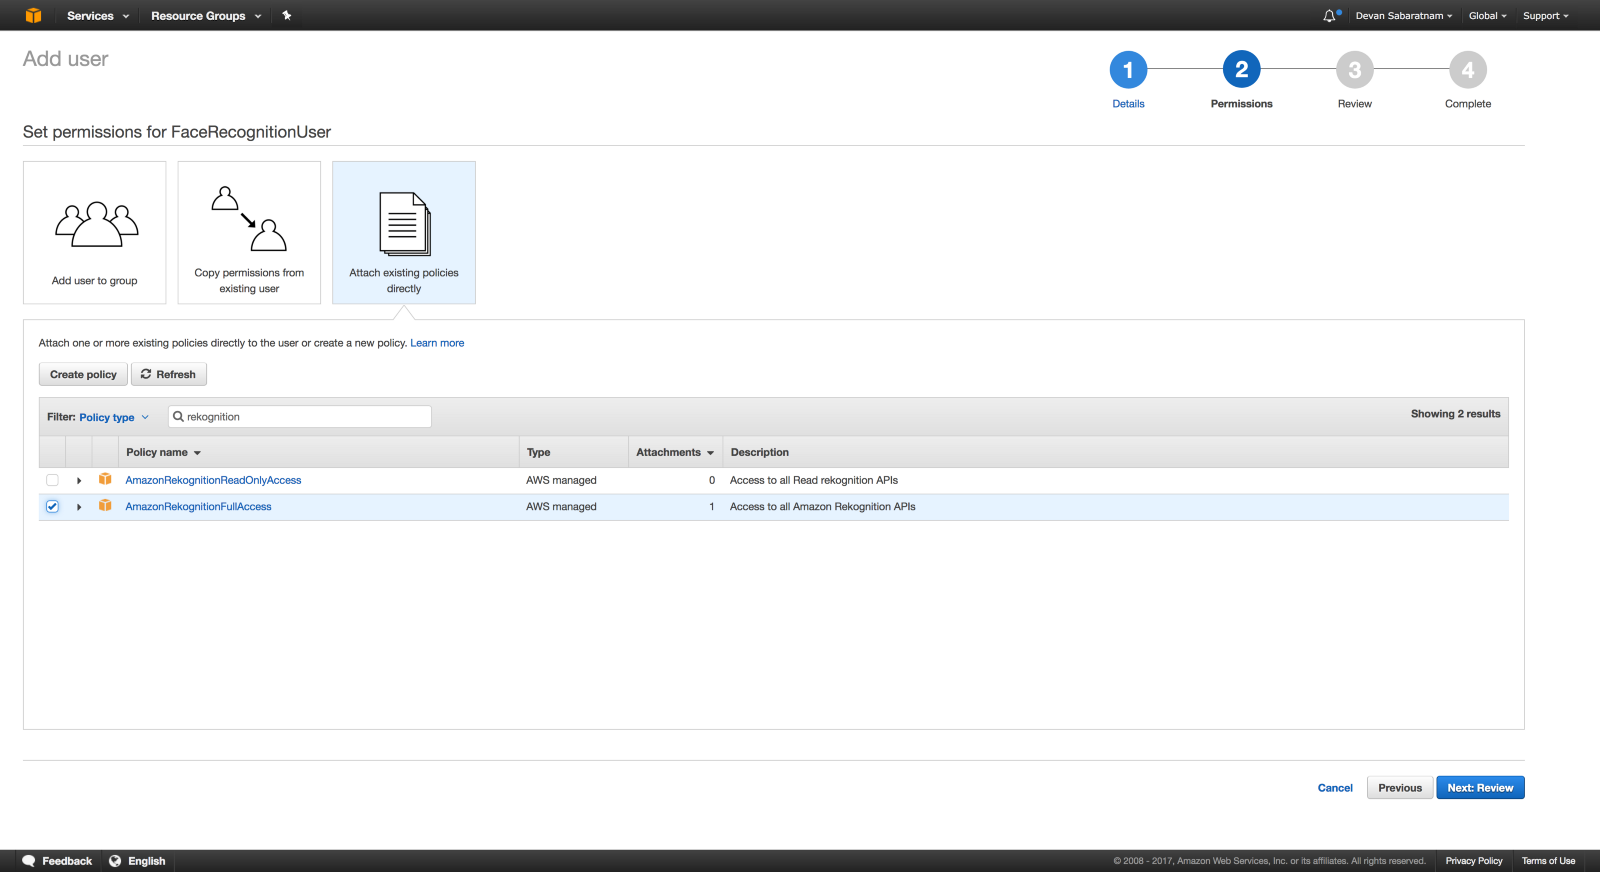Expand the AmazonRekognitionFullAccess policy row arrow
Viewport: 1600px width, 872px height.
[x=79, y=507]
